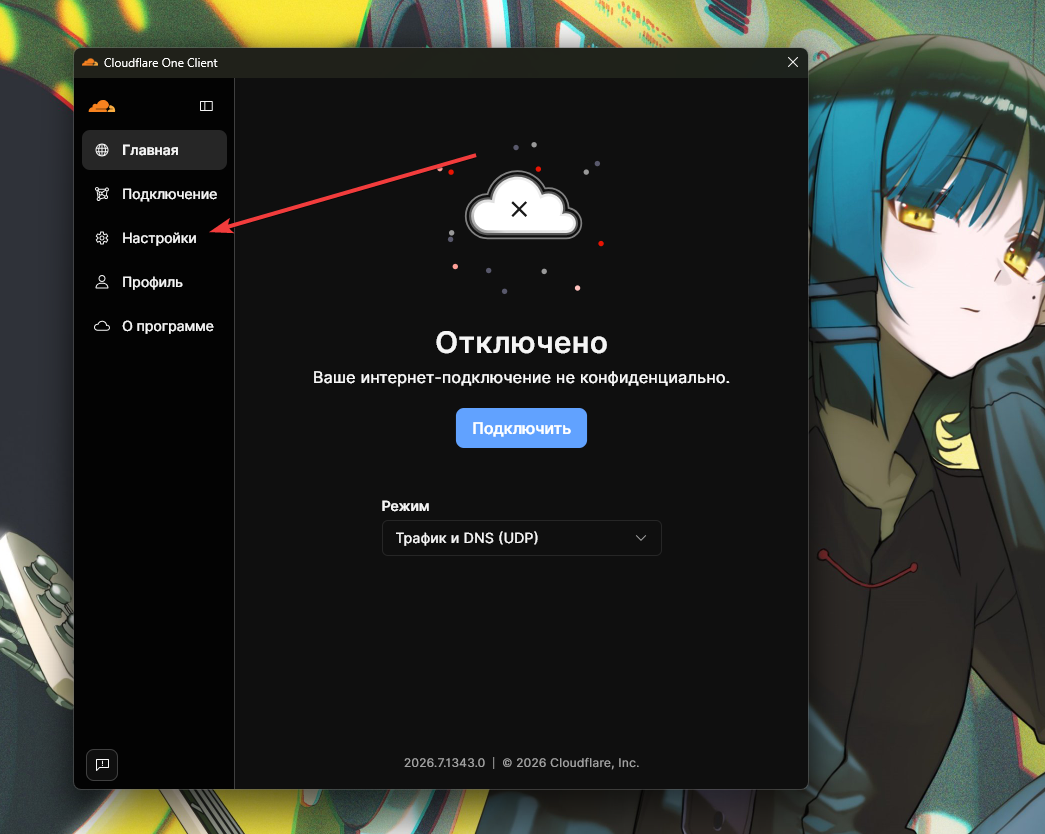This screenshot has height=834, width=1045.
Task: Click the disconnected cloud status icon
Action: (x=523, y=207)
